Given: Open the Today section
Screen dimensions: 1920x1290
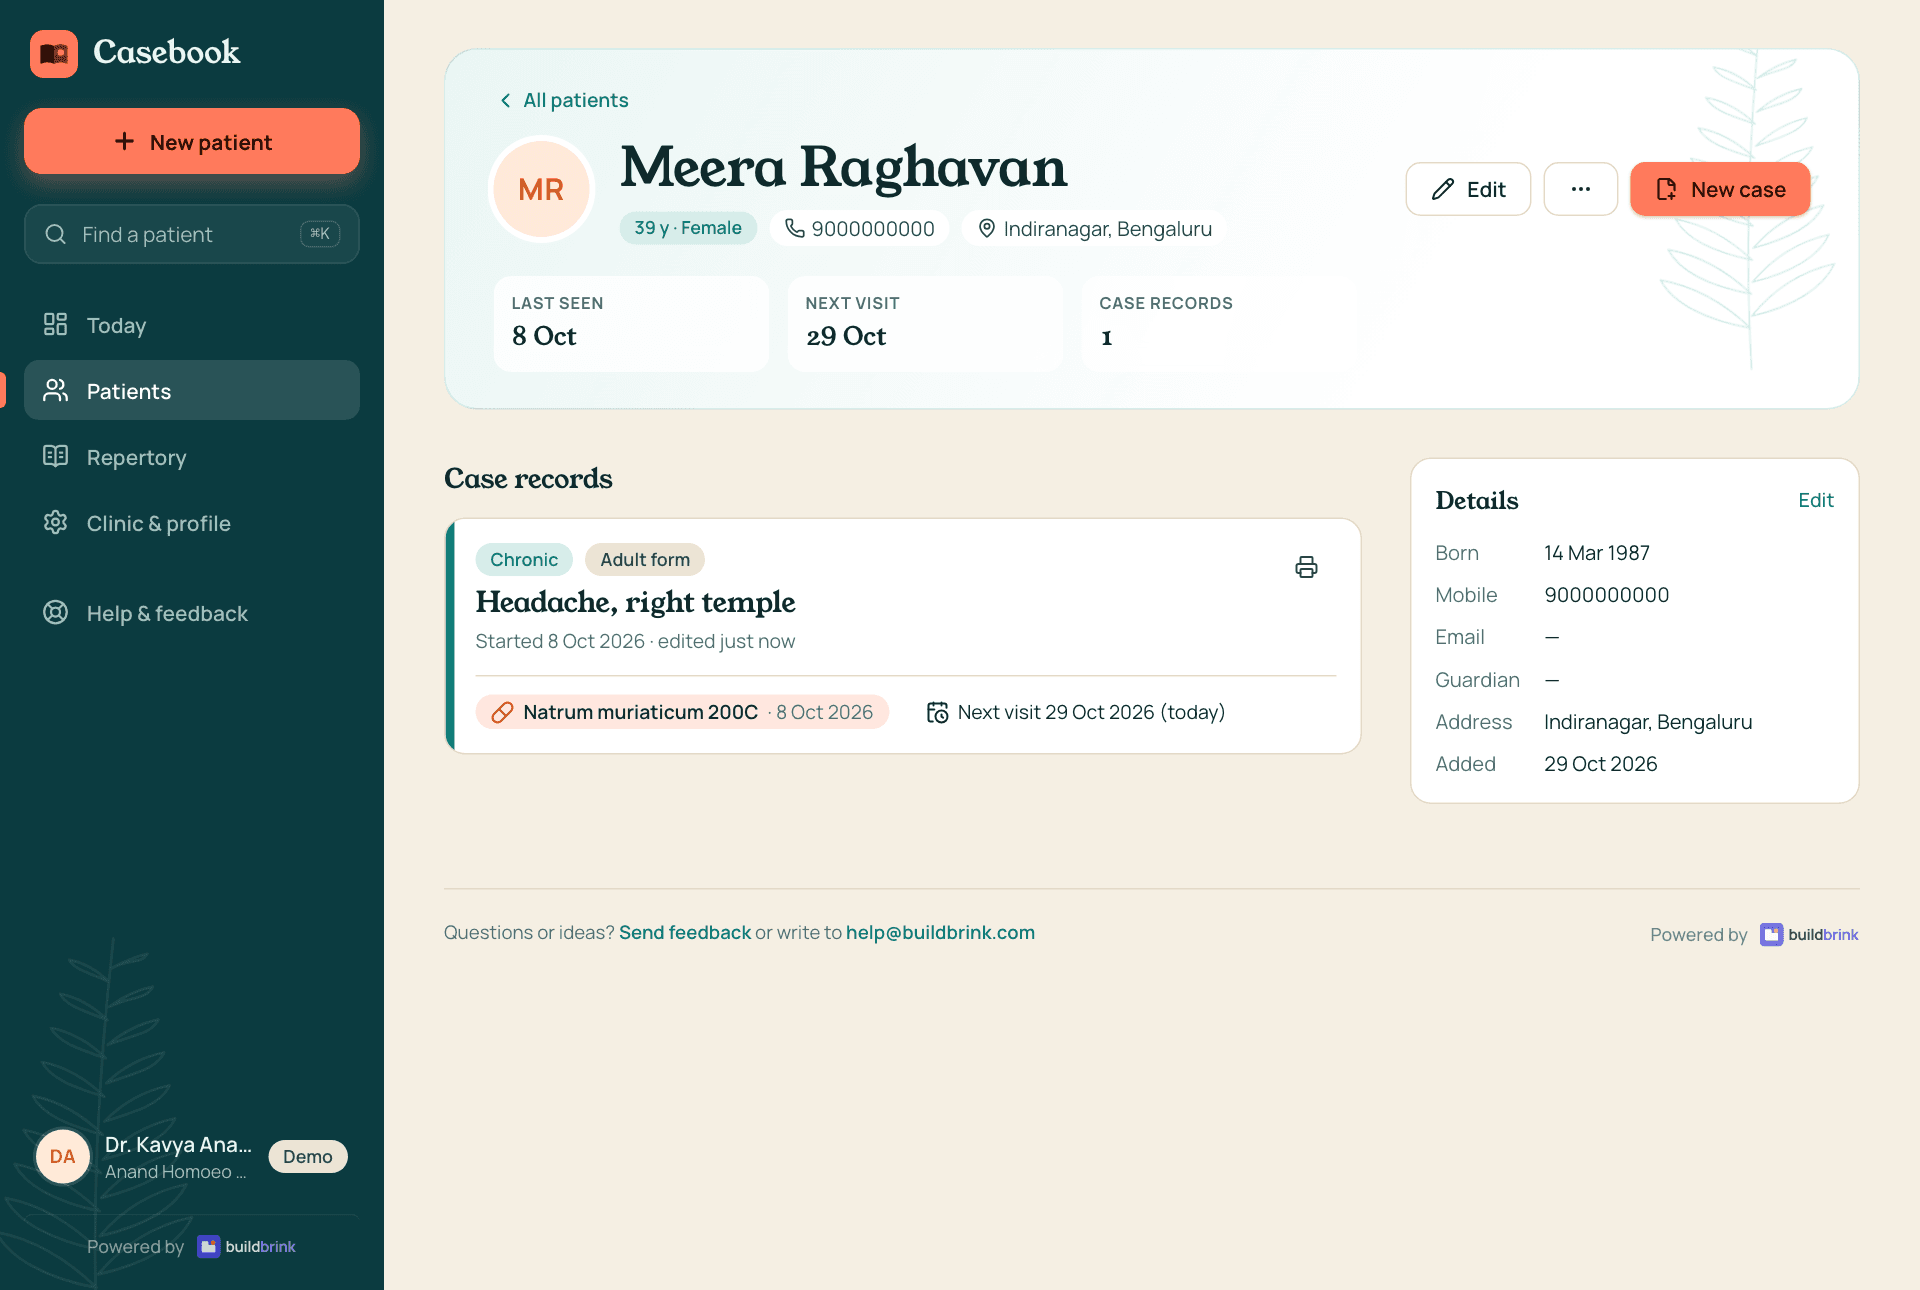Looking at the screenshot, I should [x=192, y=325].
